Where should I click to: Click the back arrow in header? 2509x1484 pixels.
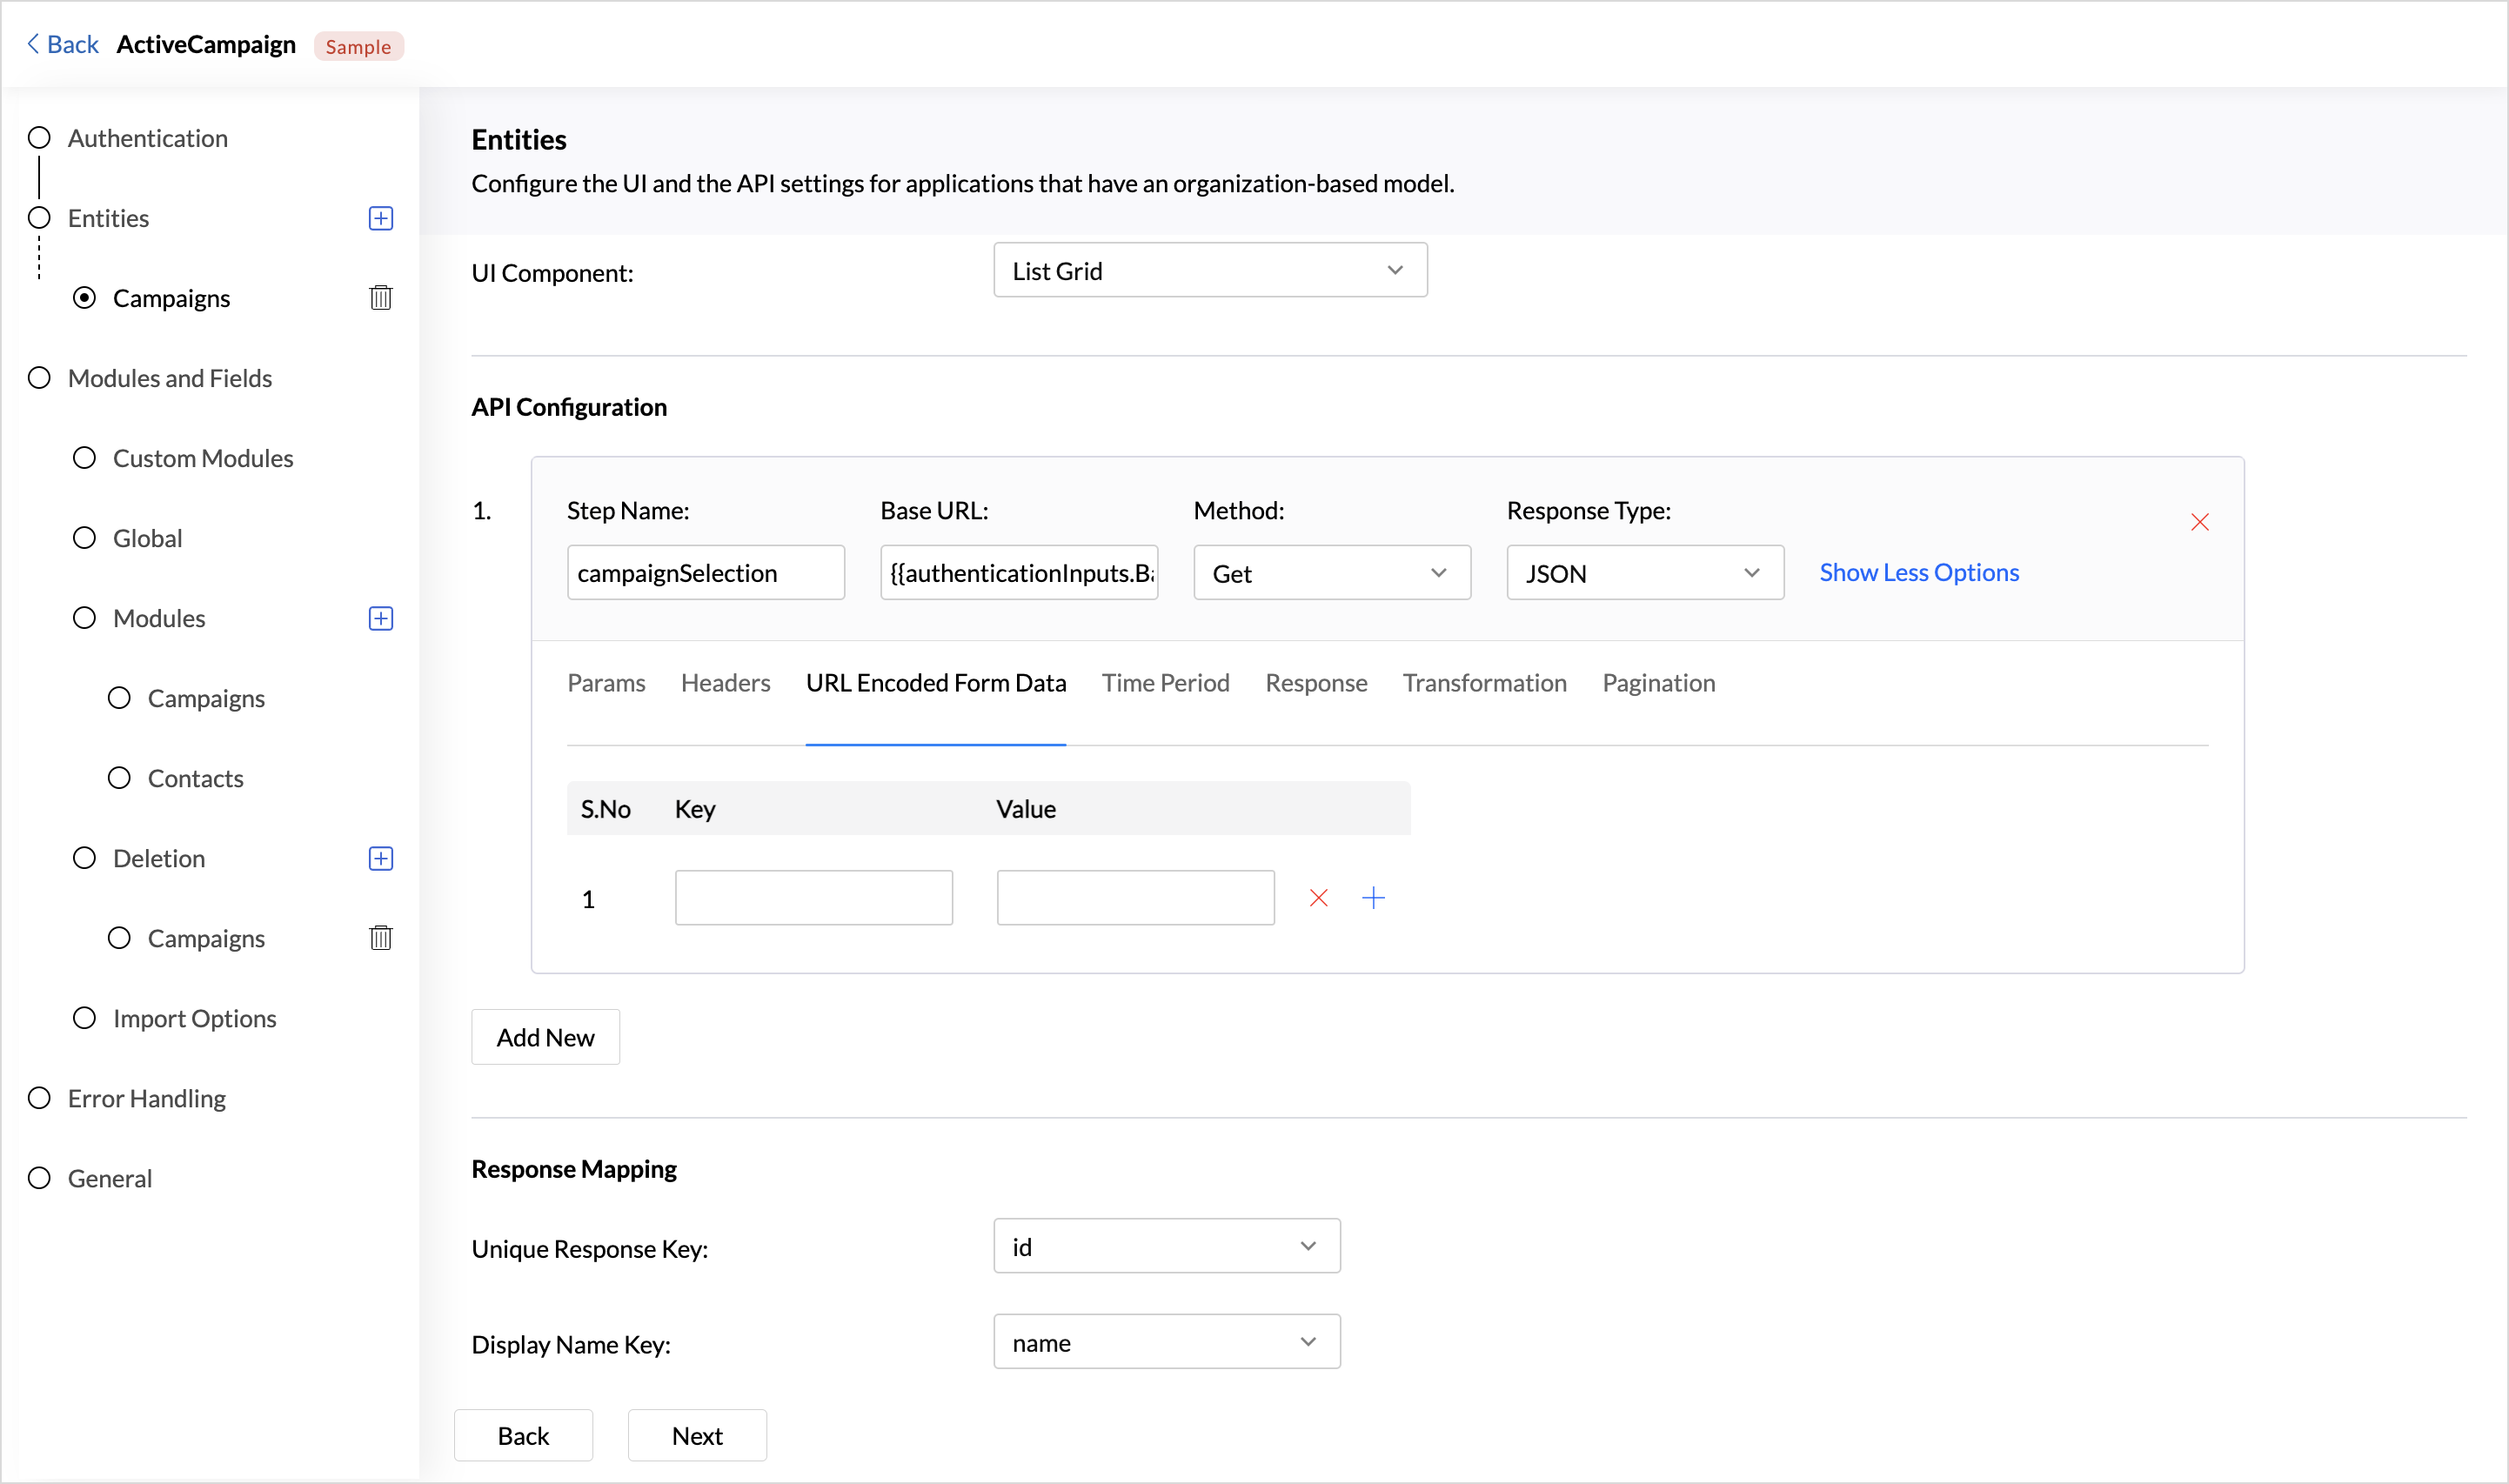[34, 44]
